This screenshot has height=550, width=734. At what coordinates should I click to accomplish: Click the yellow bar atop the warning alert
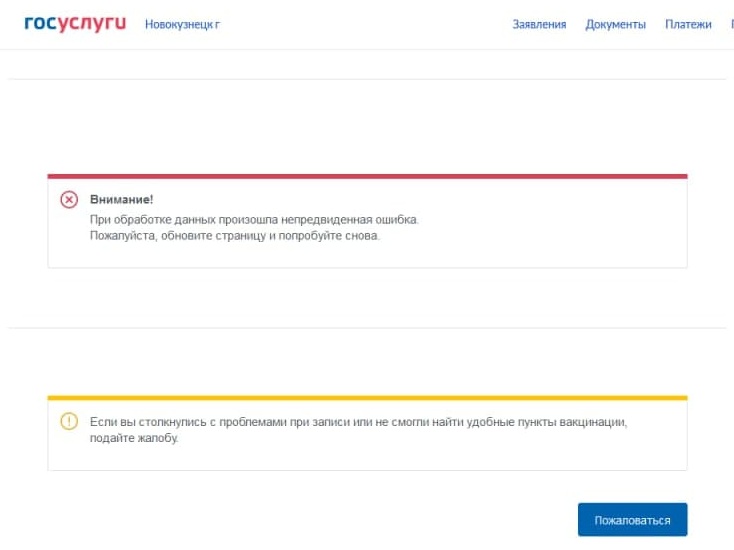coord(367,398)
